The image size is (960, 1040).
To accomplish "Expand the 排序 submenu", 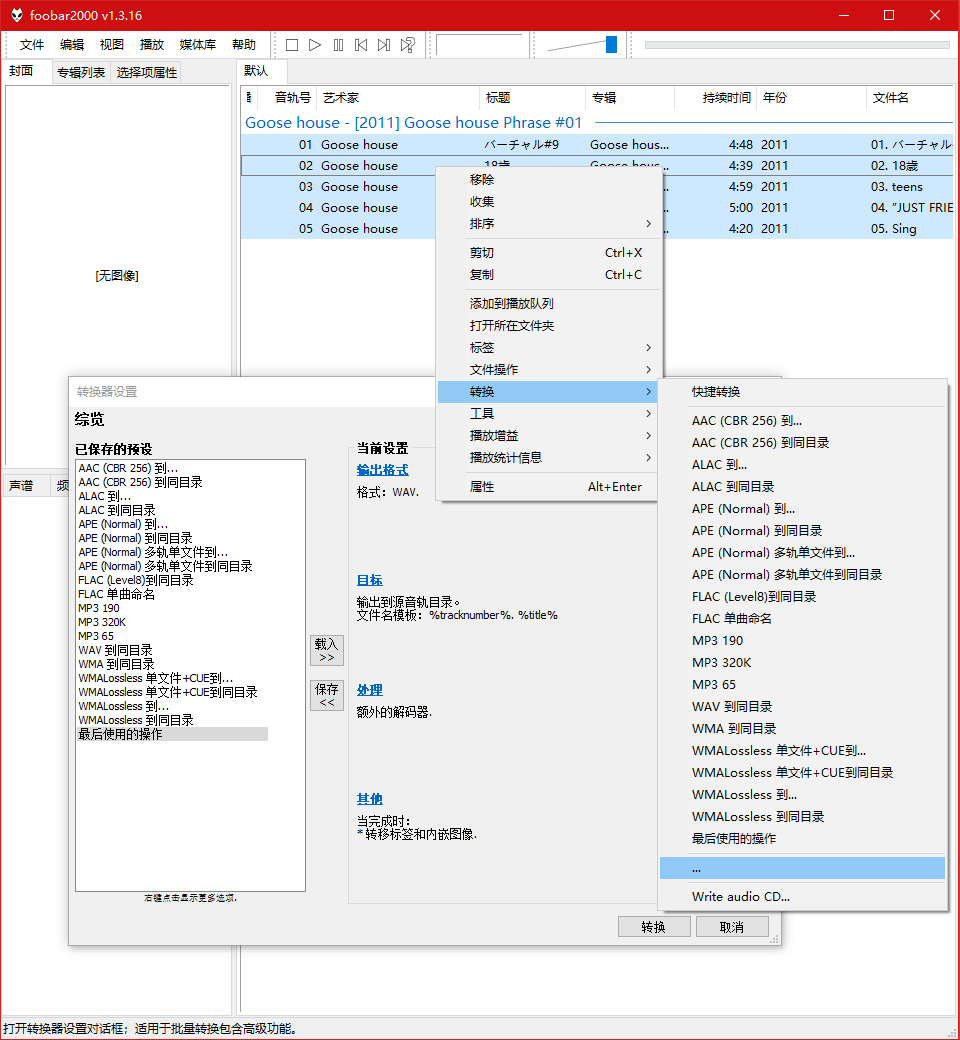I will click(x=548, y=224).
